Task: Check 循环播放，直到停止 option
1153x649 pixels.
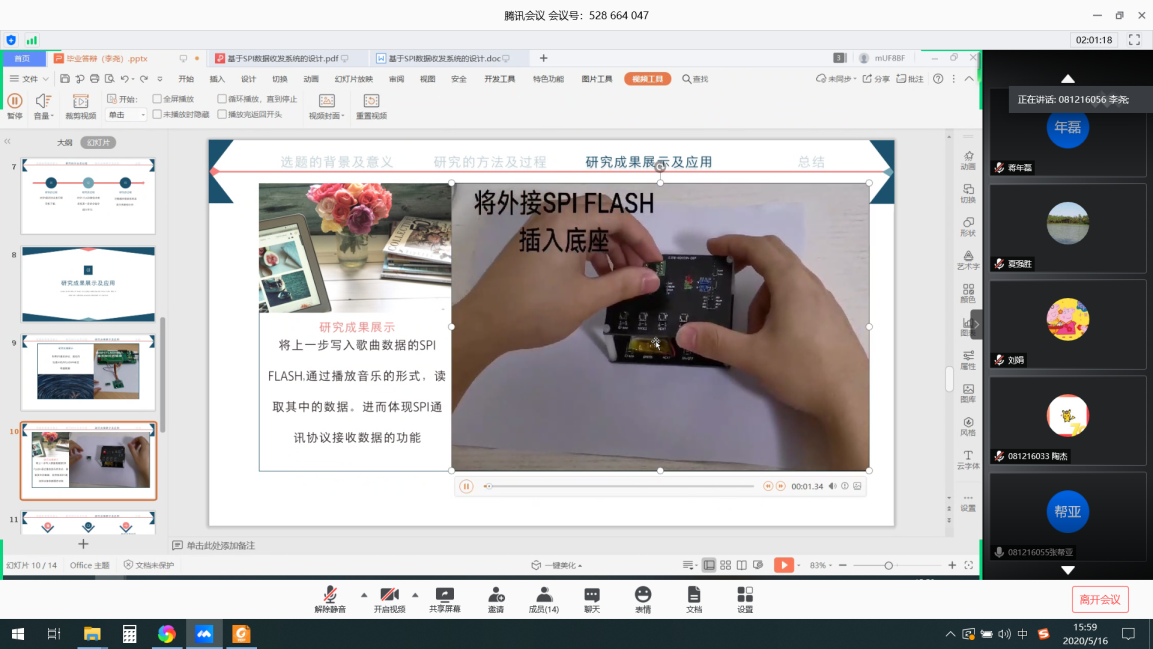Action: pyautogui.click(x=222, y=99)
